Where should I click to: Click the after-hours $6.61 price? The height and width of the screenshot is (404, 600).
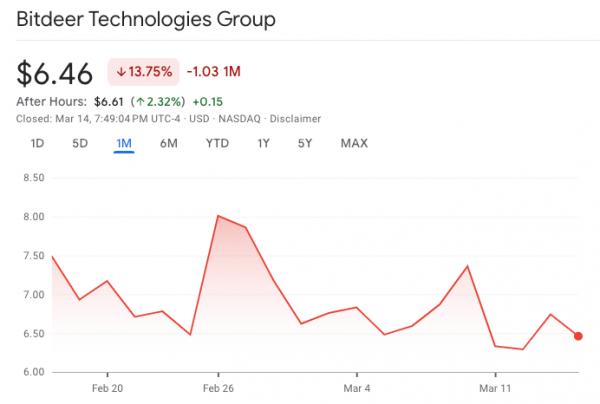[108, 101]
